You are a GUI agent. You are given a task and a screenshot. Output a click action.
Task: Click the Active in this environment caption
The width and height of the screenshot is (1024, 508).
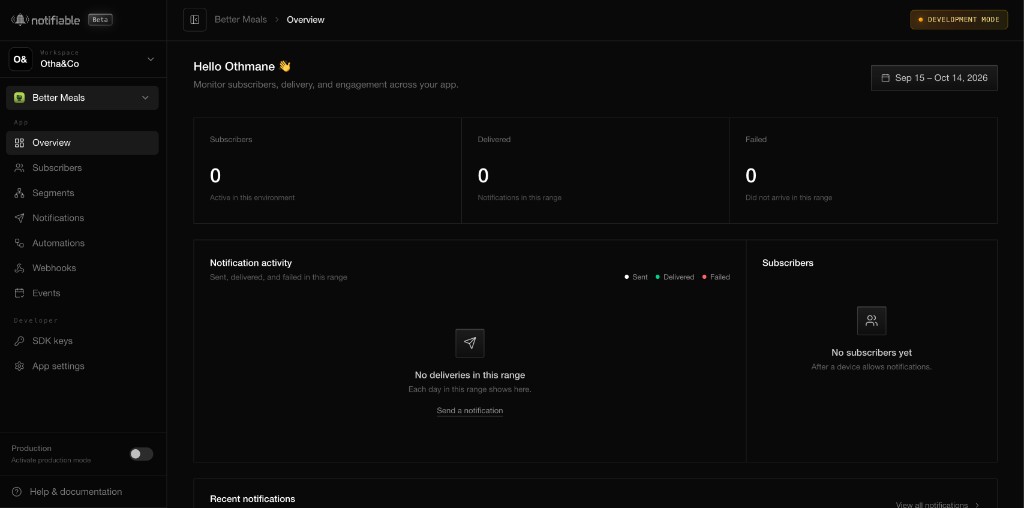(x=252, y=197)
